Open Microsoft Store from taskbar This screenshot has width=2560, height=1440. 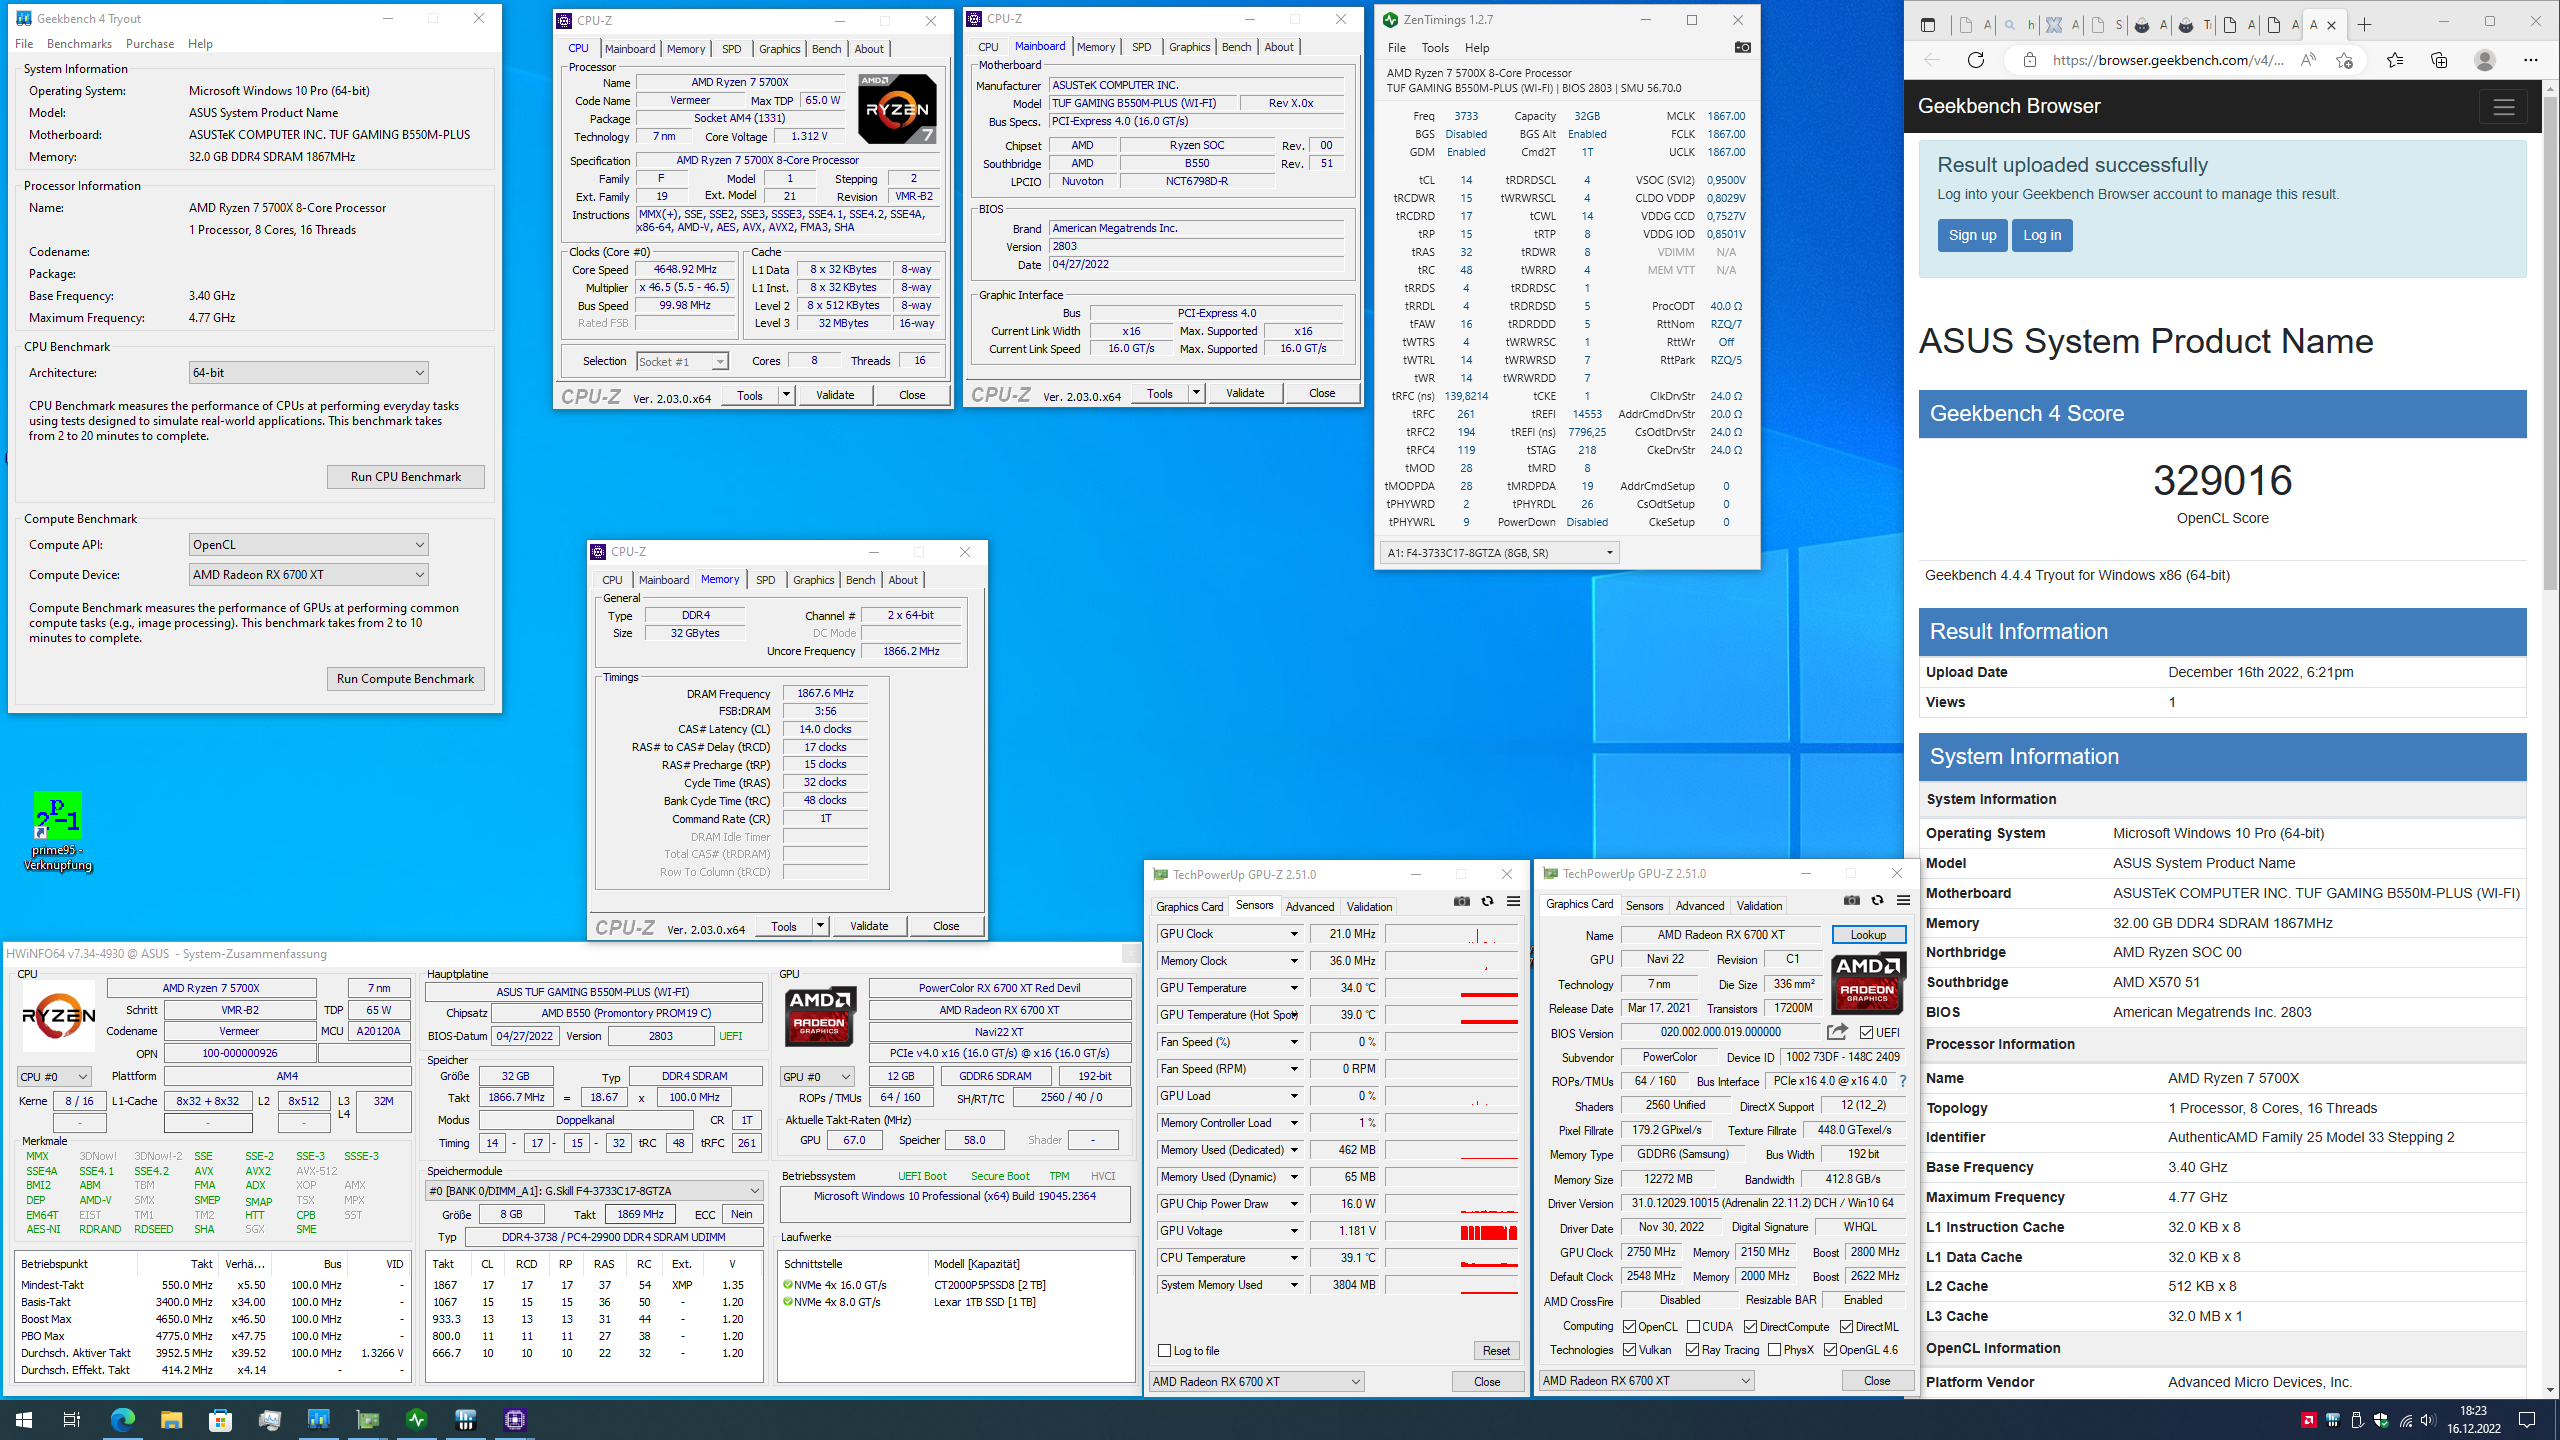(x=220, y=1419)
